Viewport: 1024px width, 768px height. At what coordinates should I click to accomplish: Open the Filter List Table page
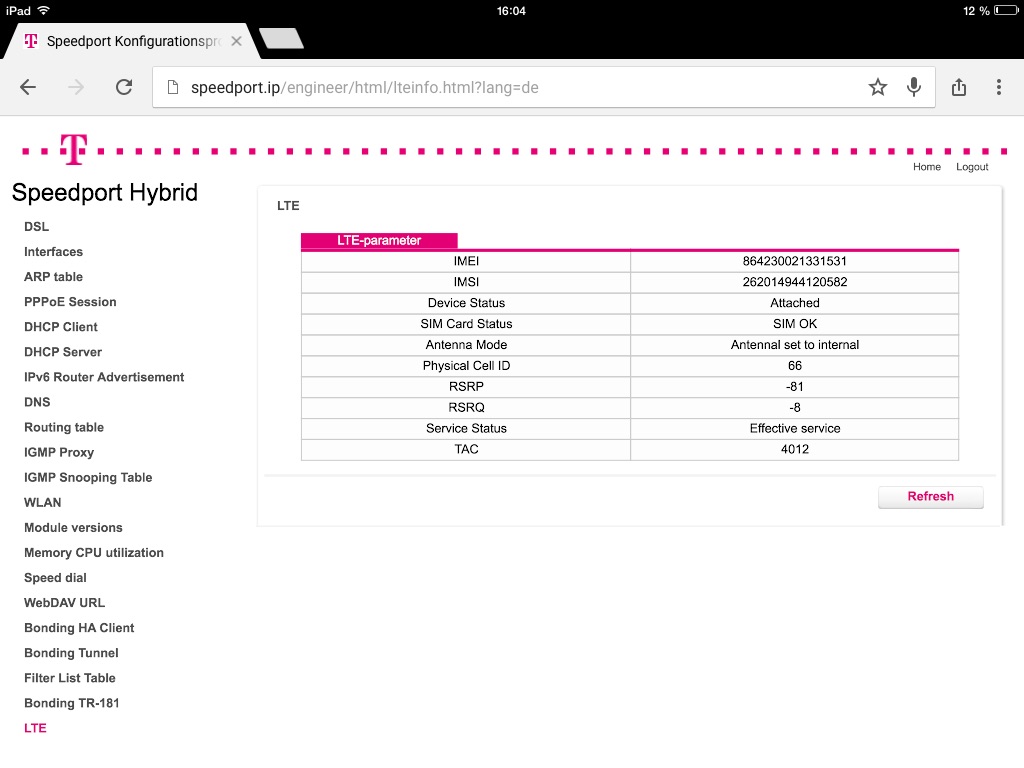(x=70, y=678)
